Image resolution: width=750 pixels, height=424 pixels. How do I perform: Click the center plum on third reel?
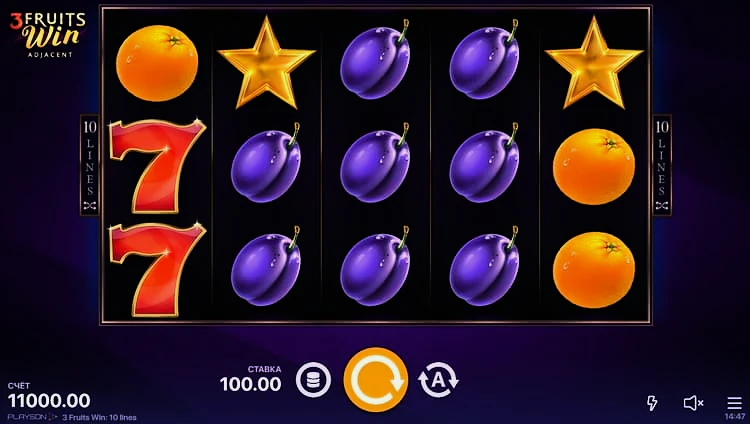coord(375,164)
